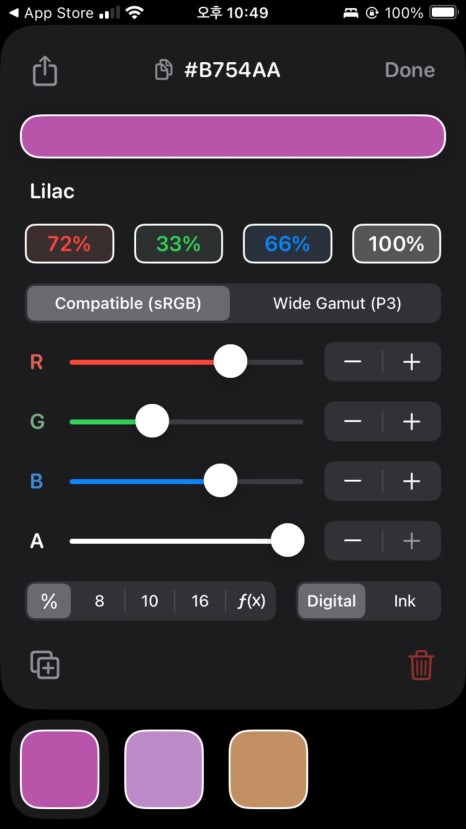
Task: Tap the share icon at top left
Action: pyautogui.click(x=44, y=70)
